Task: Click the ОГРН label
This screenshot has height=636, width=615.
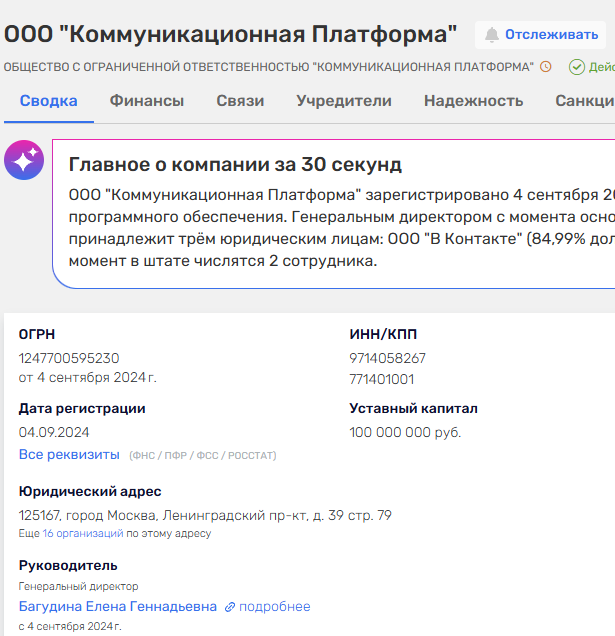Action: pyautogui.click(x=37, y=334)
